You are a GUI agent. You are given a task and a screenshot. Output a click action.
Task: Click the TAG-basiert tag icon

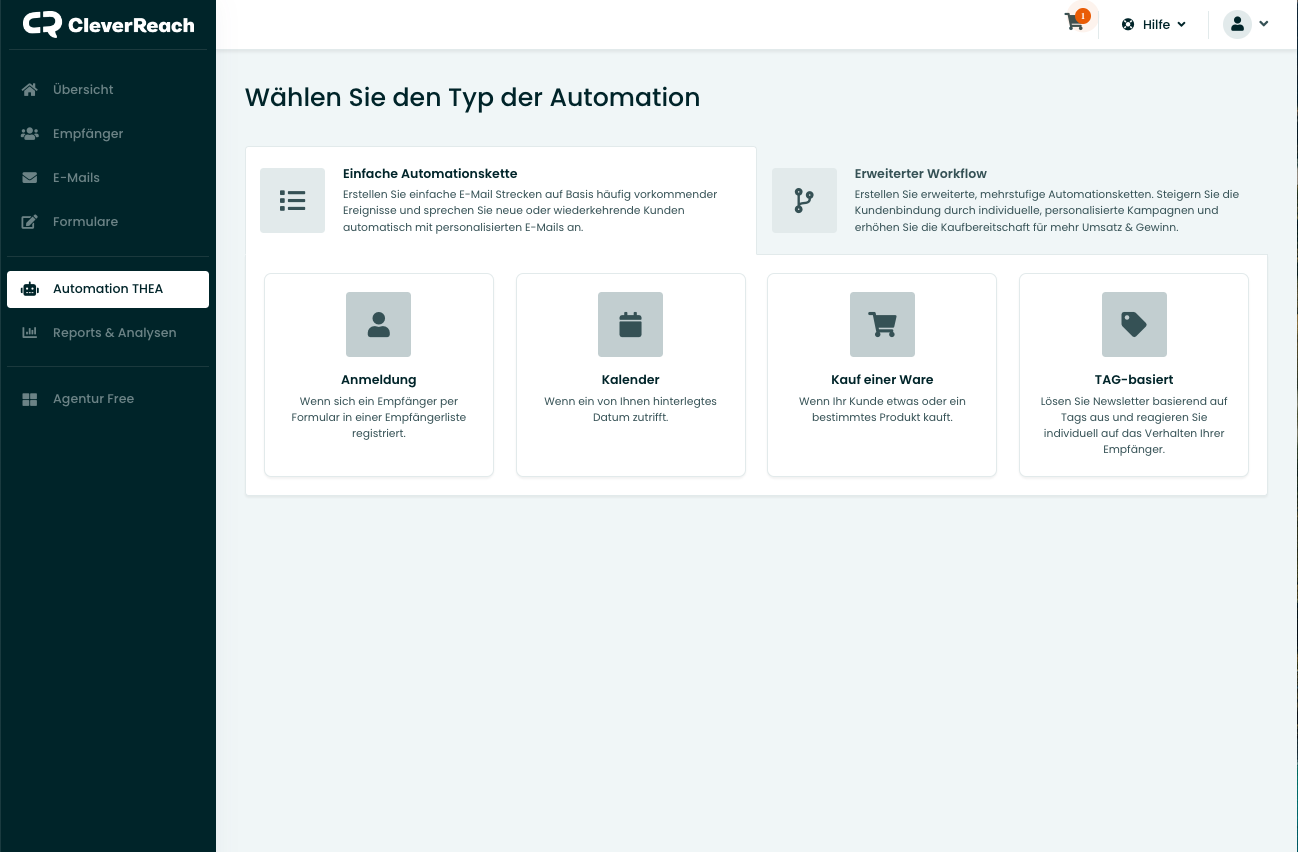coord(1133,324)
